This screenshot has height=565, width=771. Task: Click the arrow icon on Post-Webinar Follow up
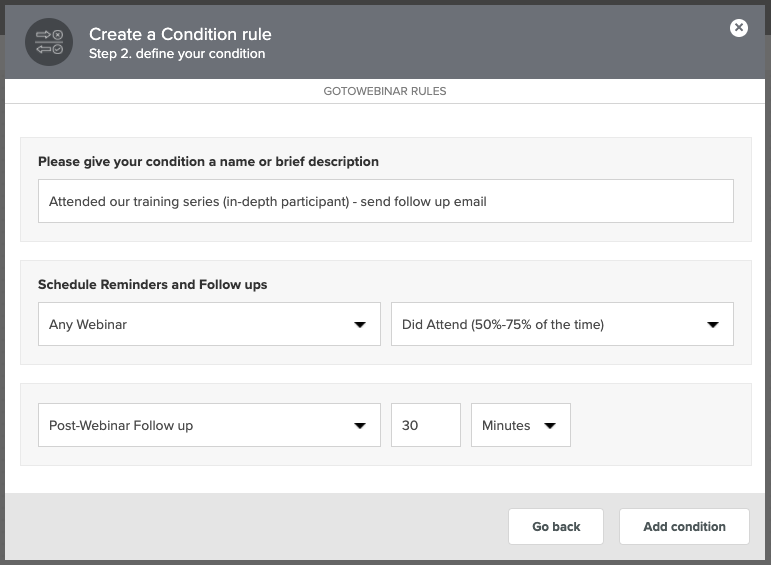click(360, 426)
